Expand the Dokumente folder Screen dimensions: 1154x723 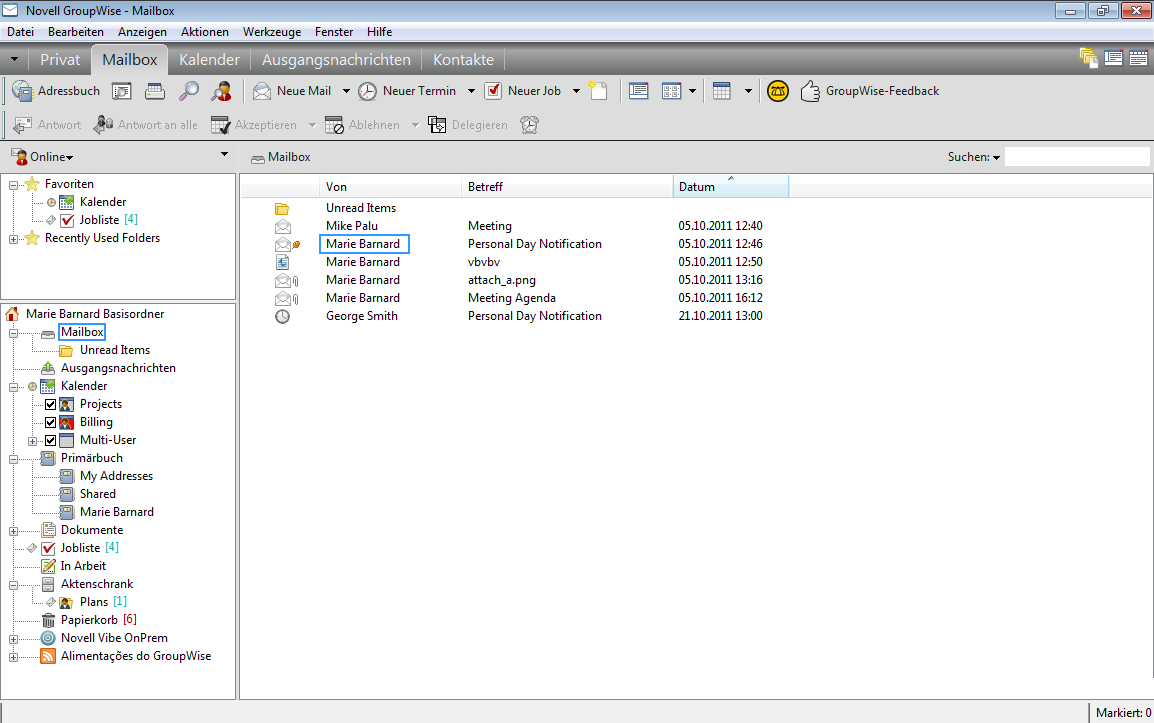coord(13,531)
